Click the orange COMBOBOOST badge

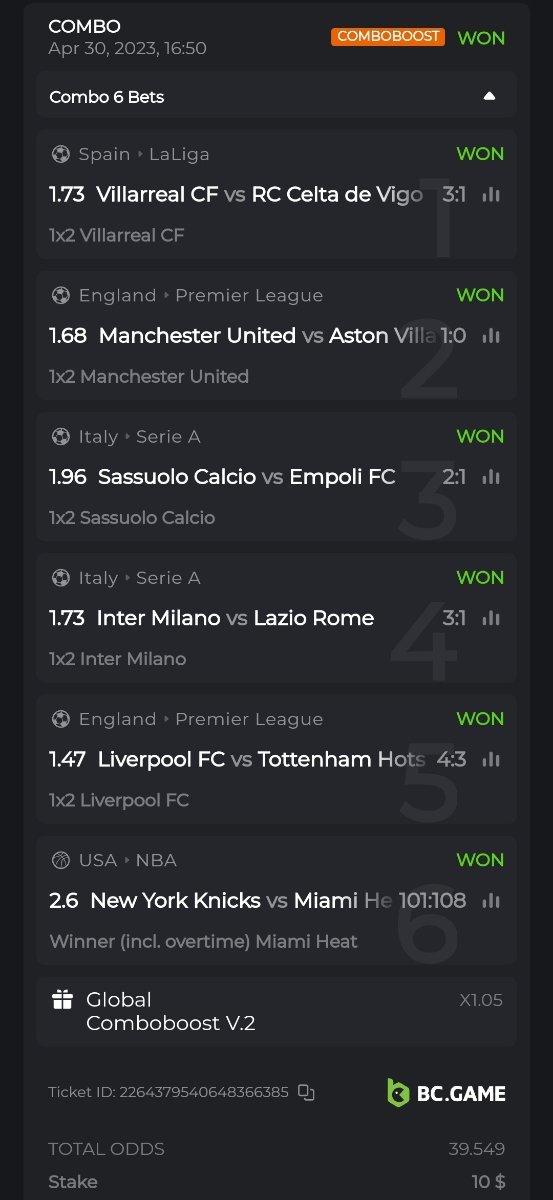point(388,36)
